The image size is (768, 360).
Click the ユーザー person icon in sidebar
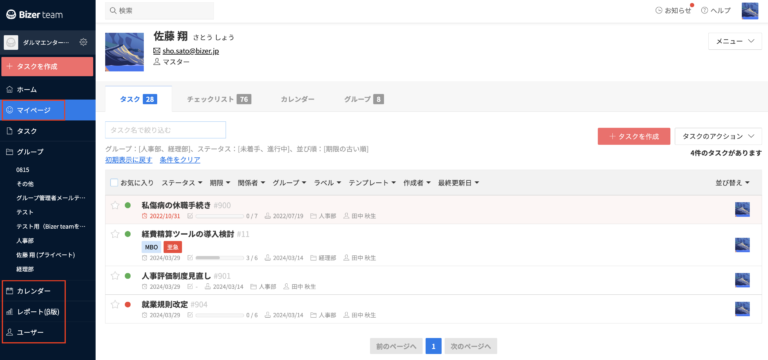[9, 333]
